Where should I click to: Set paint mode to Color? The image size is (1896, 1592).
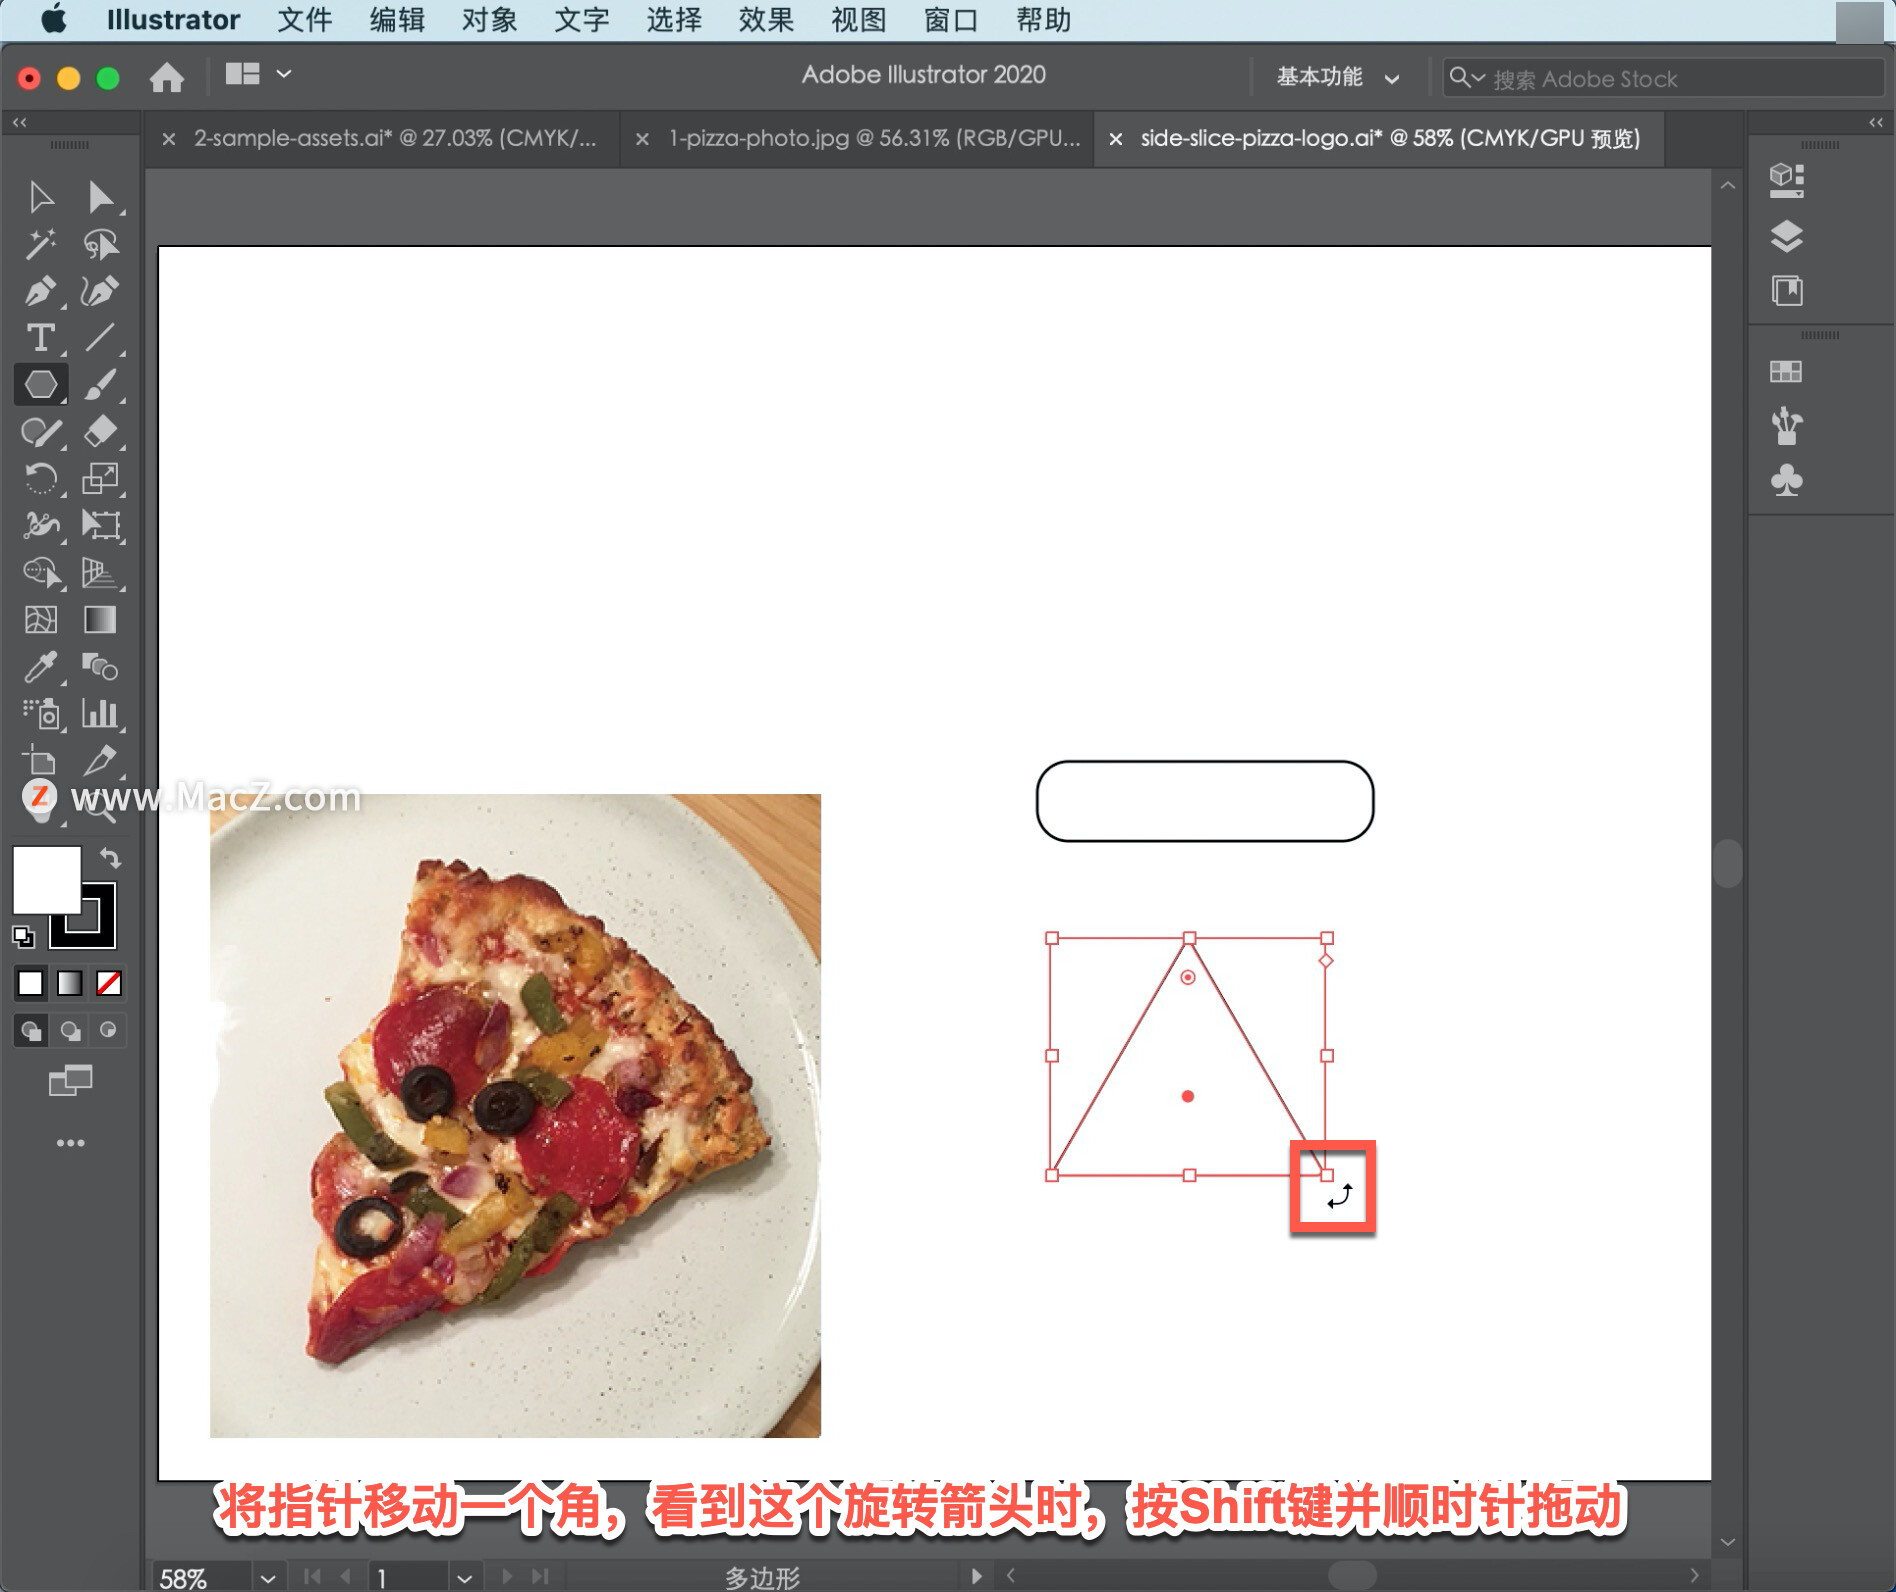(x=31, y=984)
